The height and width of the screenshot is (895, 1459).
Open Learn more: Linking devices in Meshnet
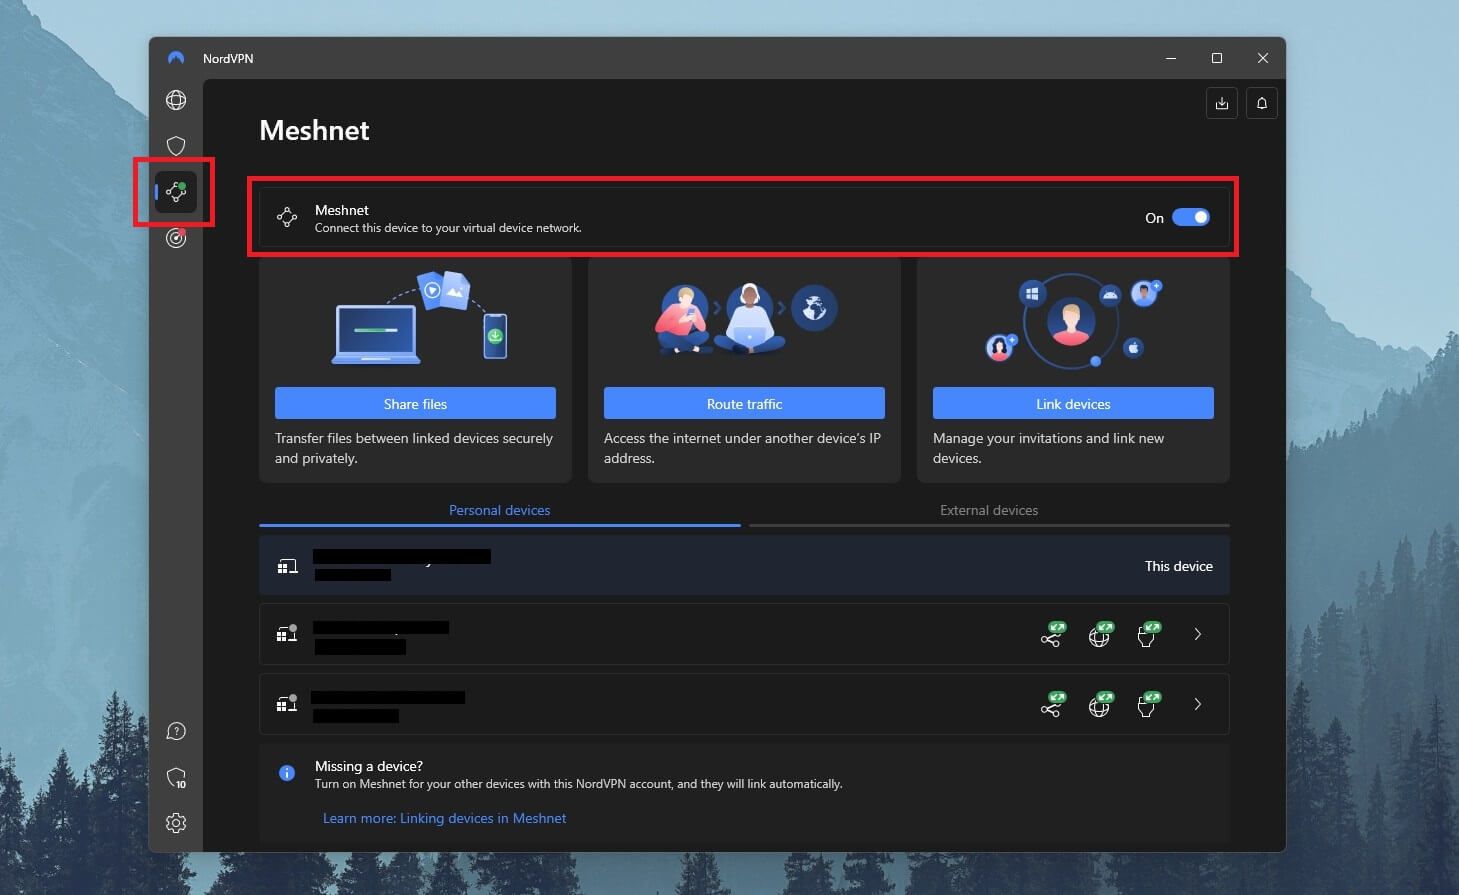pyautogui.click(x=444, y=818)
